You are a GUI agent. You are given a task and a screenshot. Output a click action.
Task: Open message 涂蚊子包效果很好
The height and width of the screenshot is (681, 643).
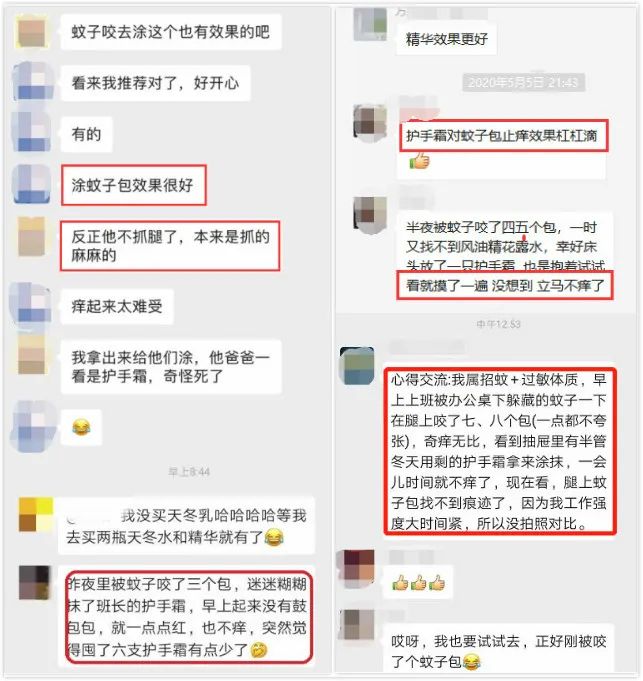(x=134, y=185)
